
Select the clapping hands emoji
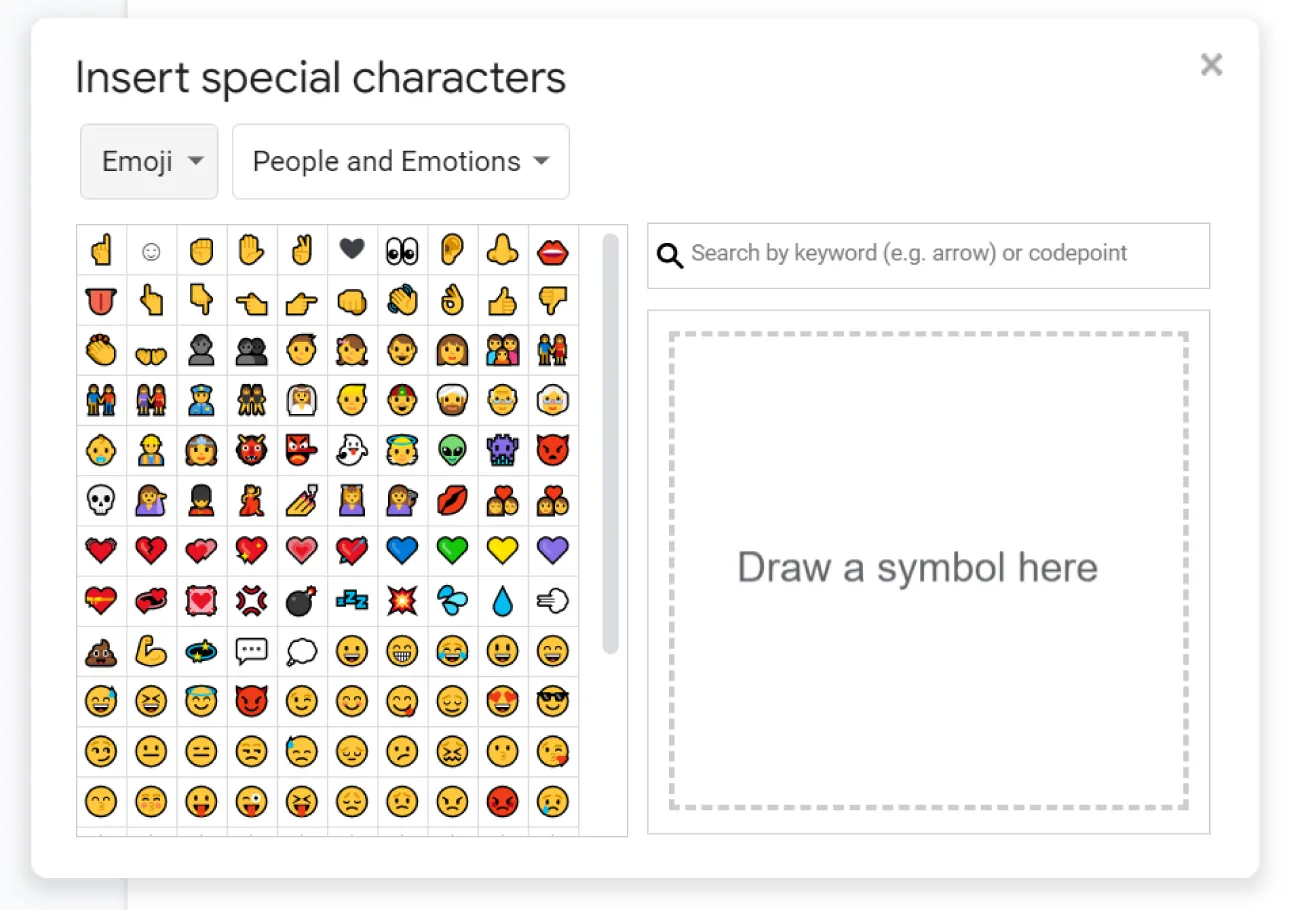point(401,301)
